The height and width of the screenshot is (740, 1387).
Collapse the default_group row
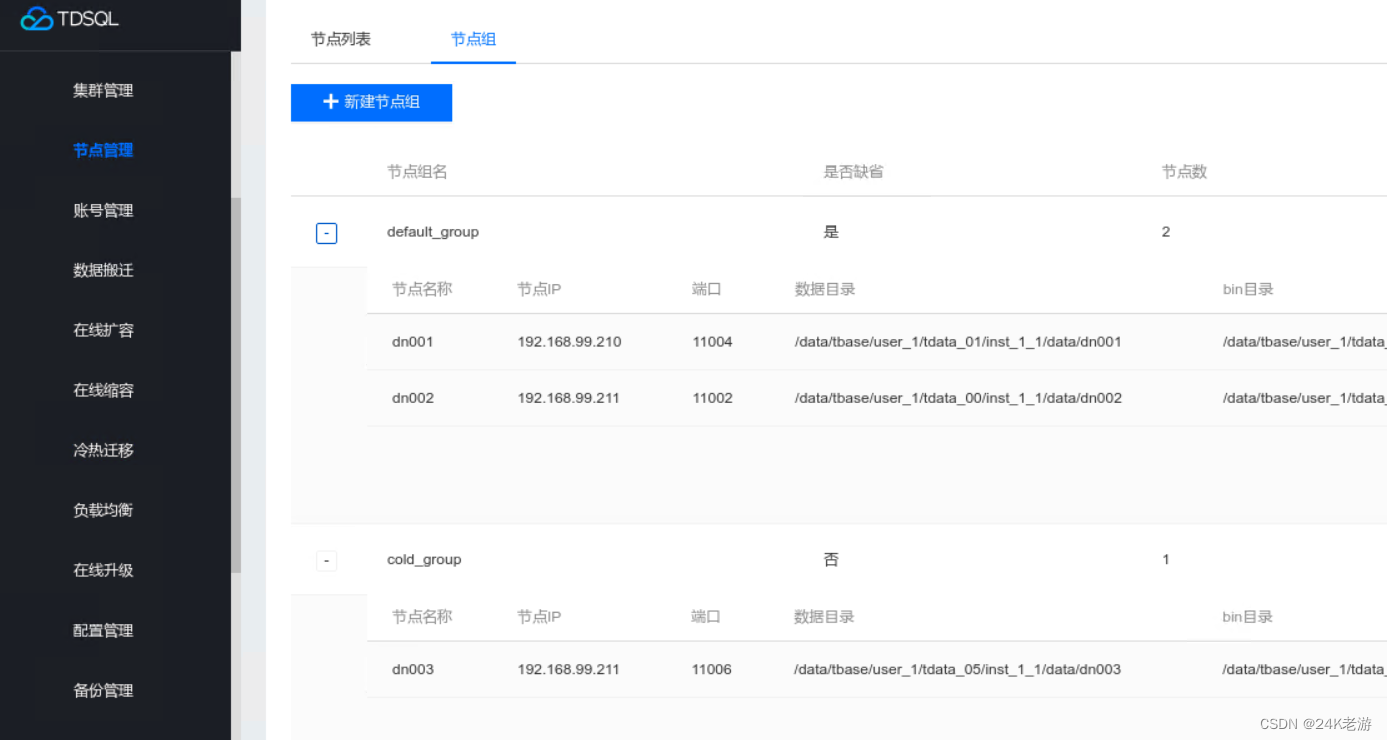[x=326, y=233]
